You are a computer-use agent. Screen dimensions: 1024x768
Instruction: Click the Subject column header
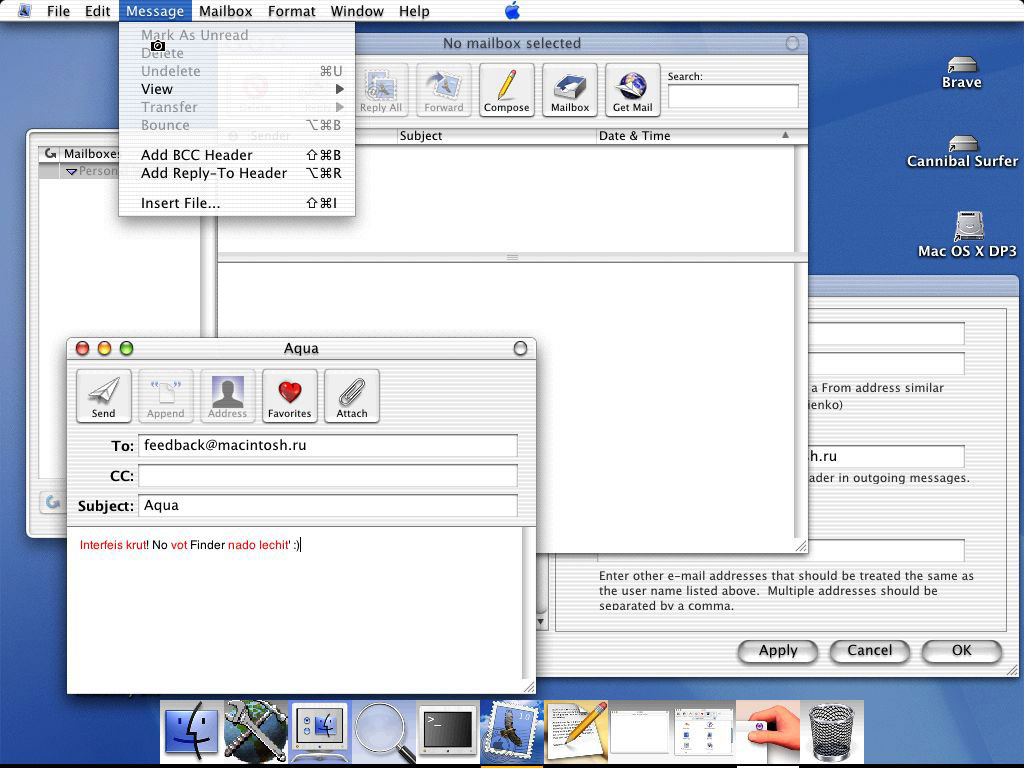coord(497,136)
